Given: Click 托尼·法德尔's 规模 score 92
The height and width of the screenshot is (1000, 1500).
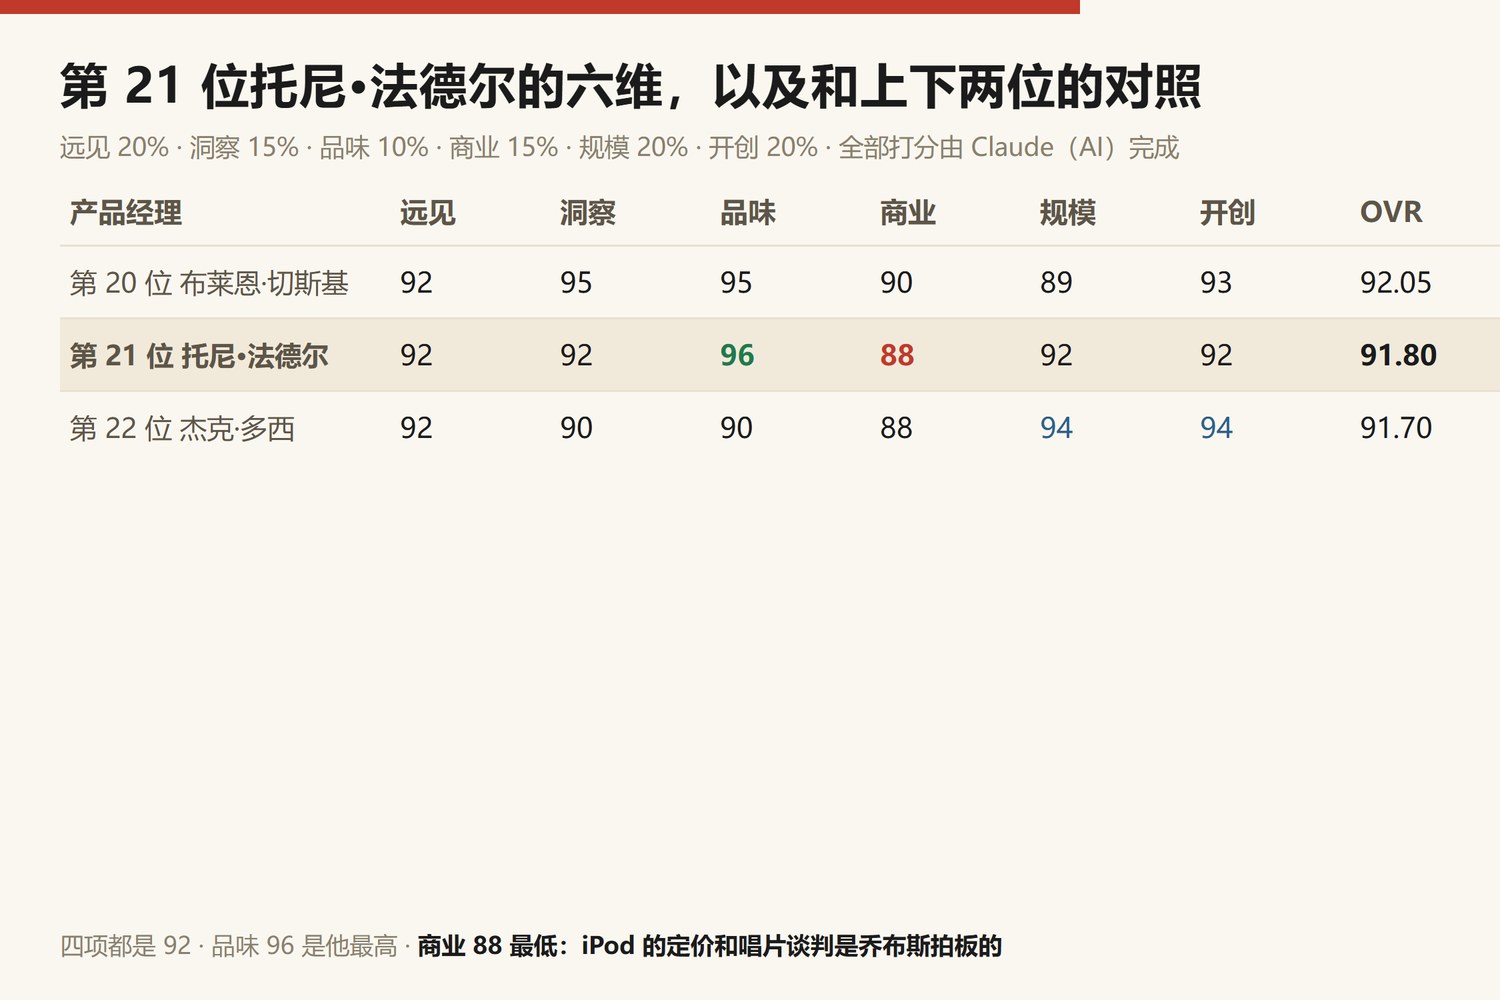Looking at the screenshot, I should point(1056,355).
